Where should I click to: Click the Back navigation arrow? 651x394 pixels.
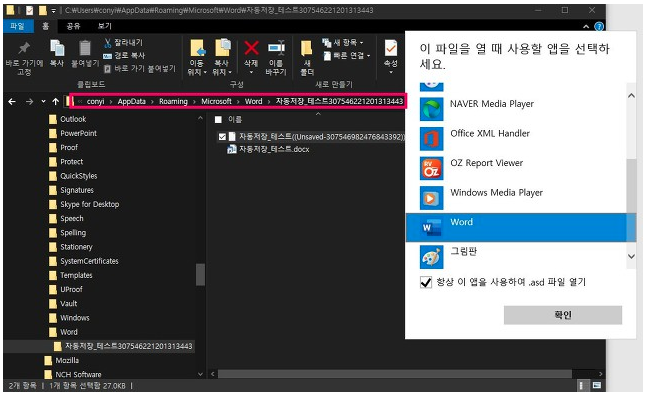(12, 101)
